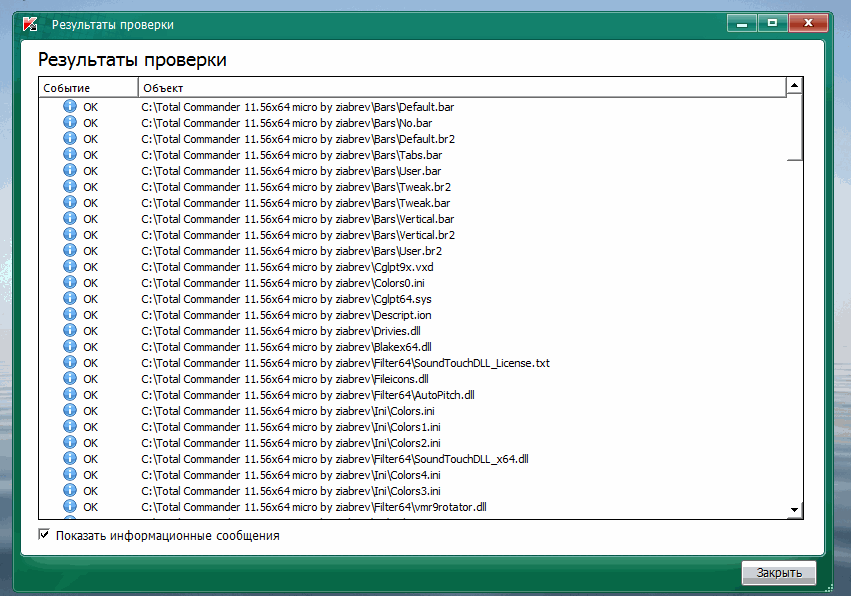Click the vertical scrollbar thumb
The height and width of the screenshot is (596, 851).
click(x=794, y=126)
